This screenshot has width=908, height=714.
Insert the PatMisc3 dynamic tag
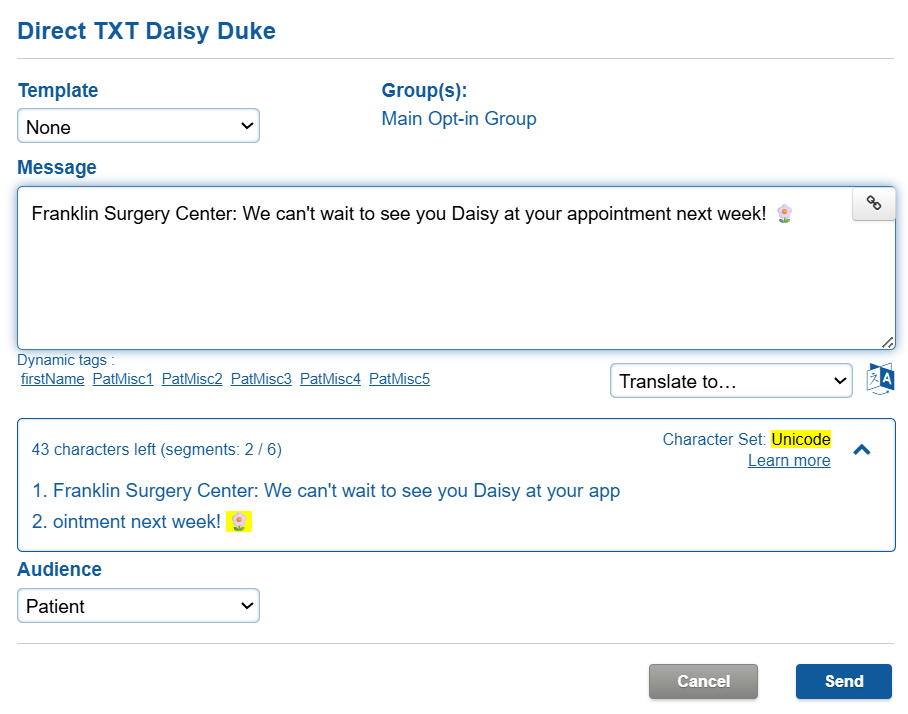coord(261,379)
